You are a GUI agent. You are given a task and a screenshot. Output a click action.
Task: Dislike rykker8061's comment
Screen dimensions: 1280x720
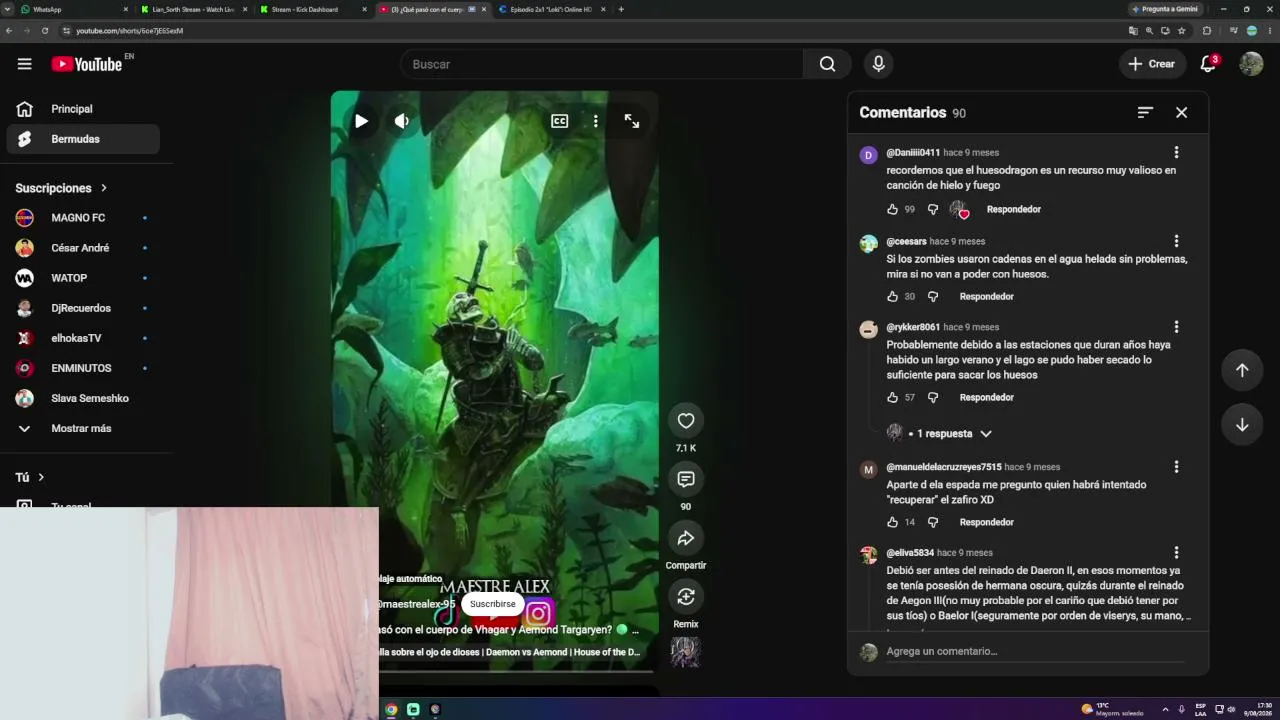click(x=933, y=397)
